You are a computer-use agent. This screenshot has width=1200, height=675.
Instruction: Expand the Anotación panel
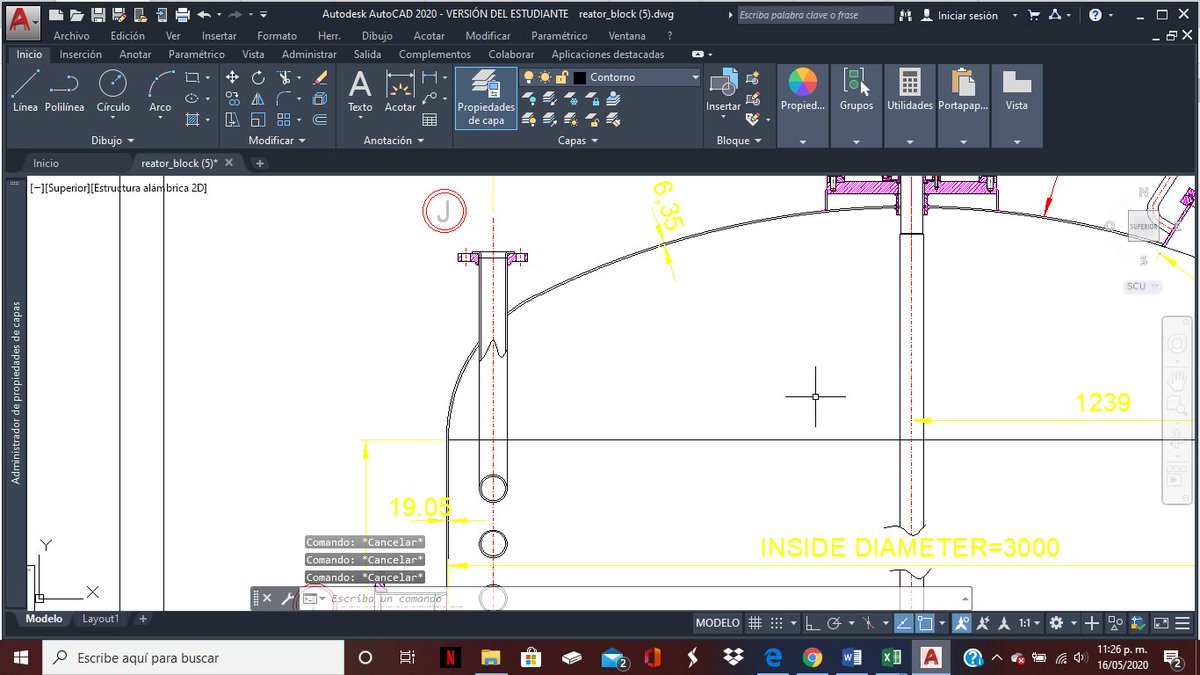[393, 141]
